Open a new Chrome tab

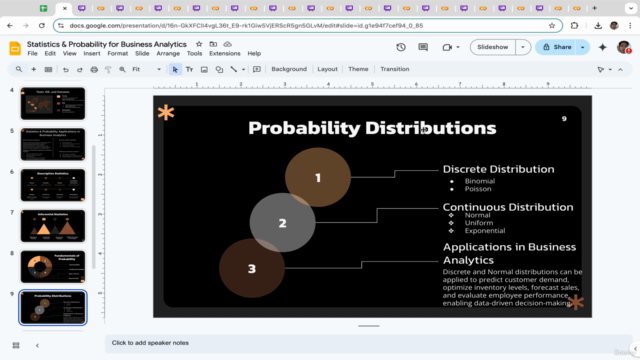point(594,8)
